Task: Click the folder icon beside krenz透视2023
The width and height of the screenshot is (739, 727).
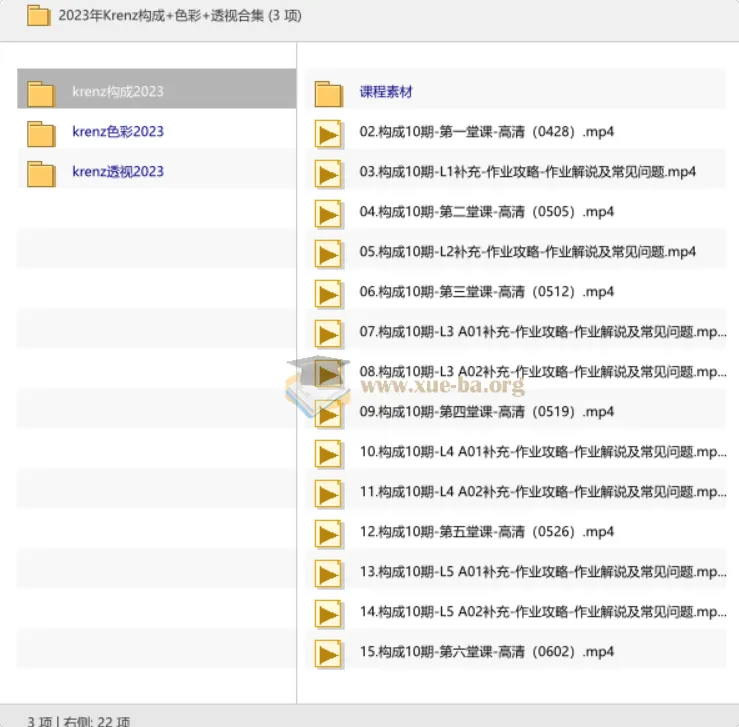Action: [41, 174]
